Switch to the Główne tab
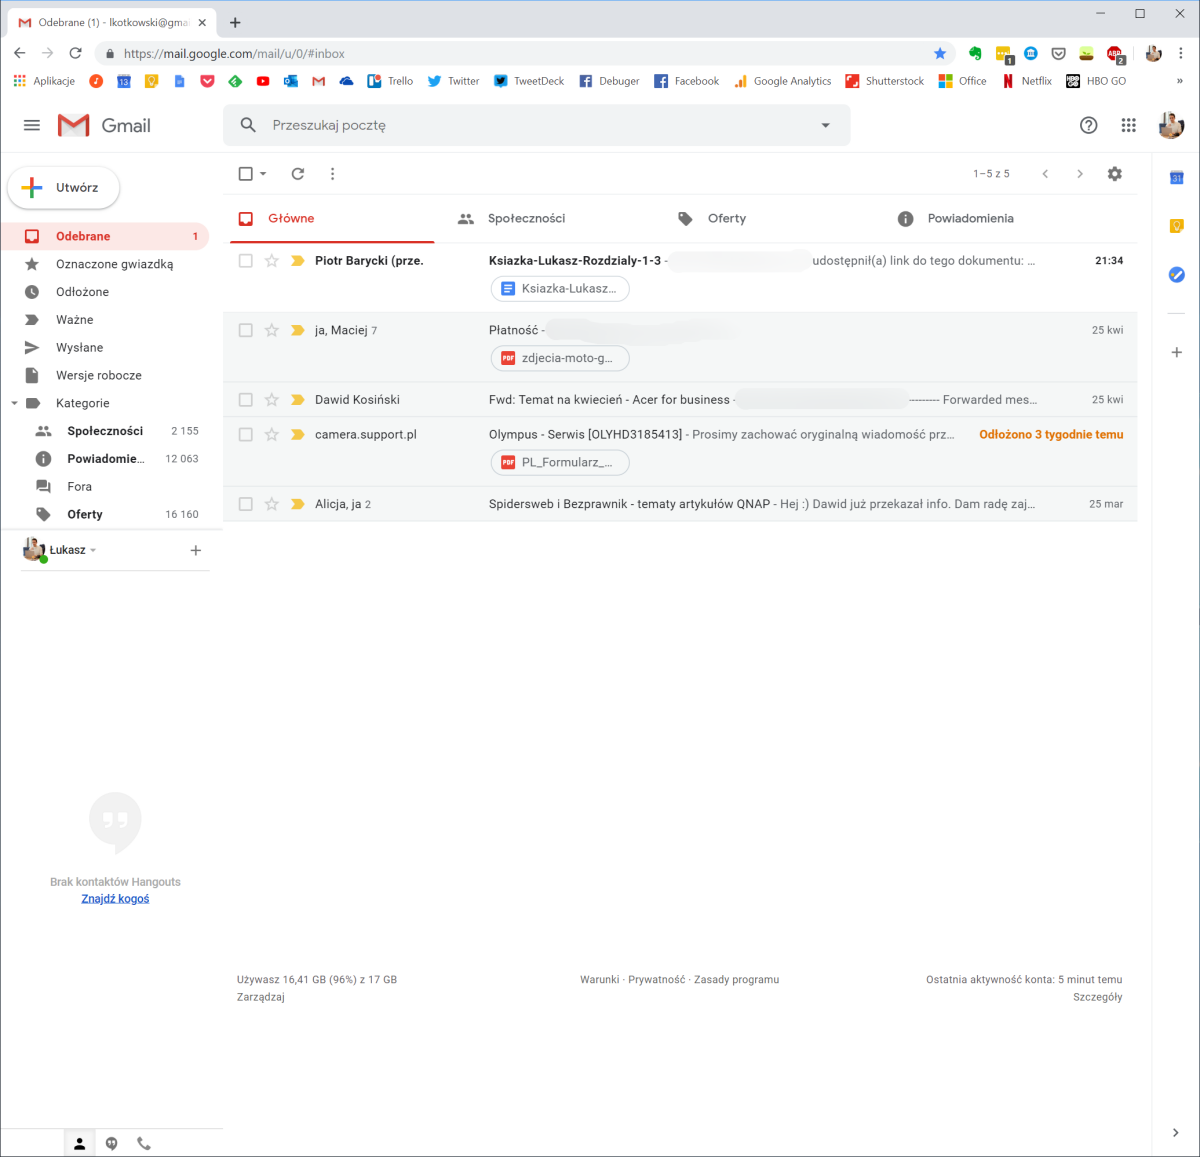Screen dimensions: 1200x1157 [332, 218]
